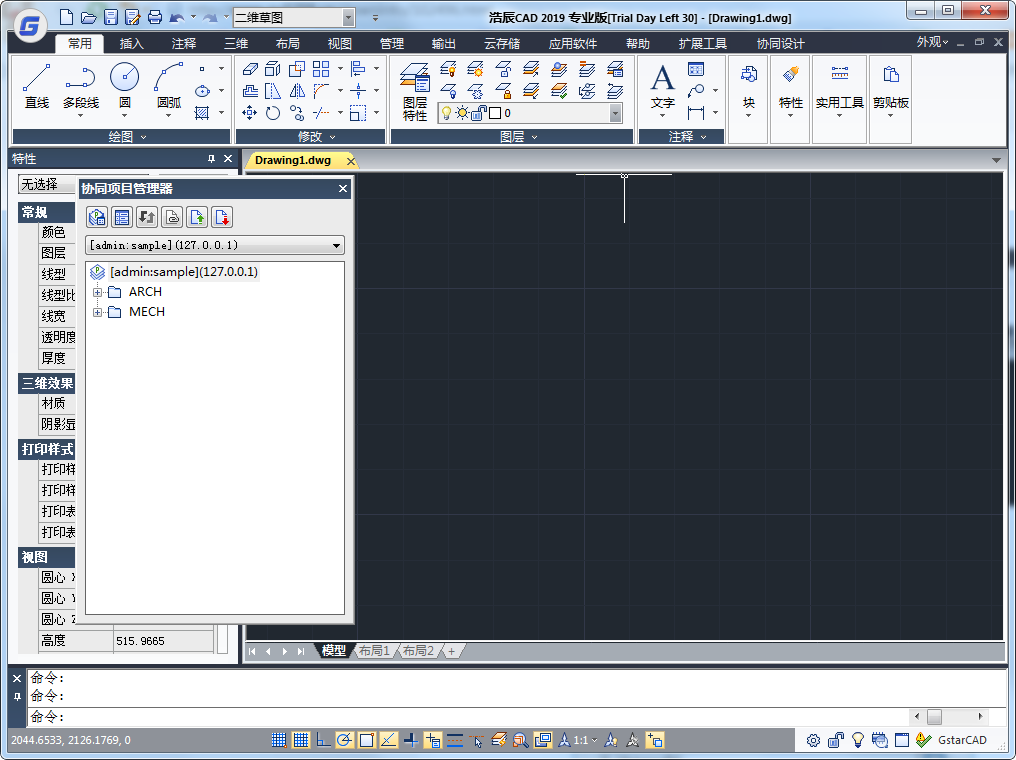
Task: Select the Circle (圆) tool
Action: pyautogui.click(x=124, y=86)
